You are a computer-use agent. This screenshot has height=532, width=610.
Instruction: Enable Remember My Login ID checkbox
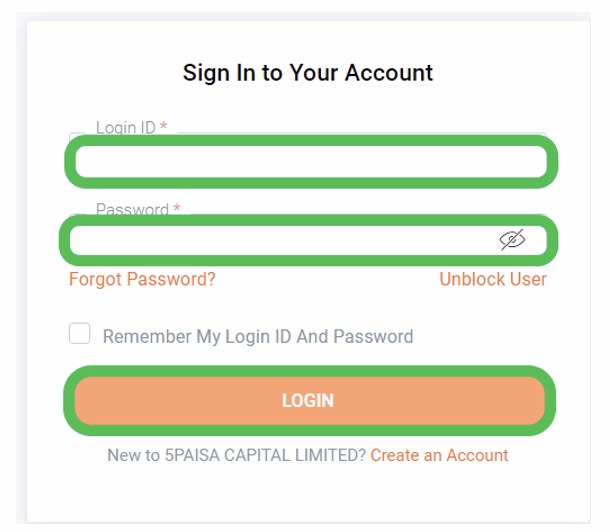[79, 335]
